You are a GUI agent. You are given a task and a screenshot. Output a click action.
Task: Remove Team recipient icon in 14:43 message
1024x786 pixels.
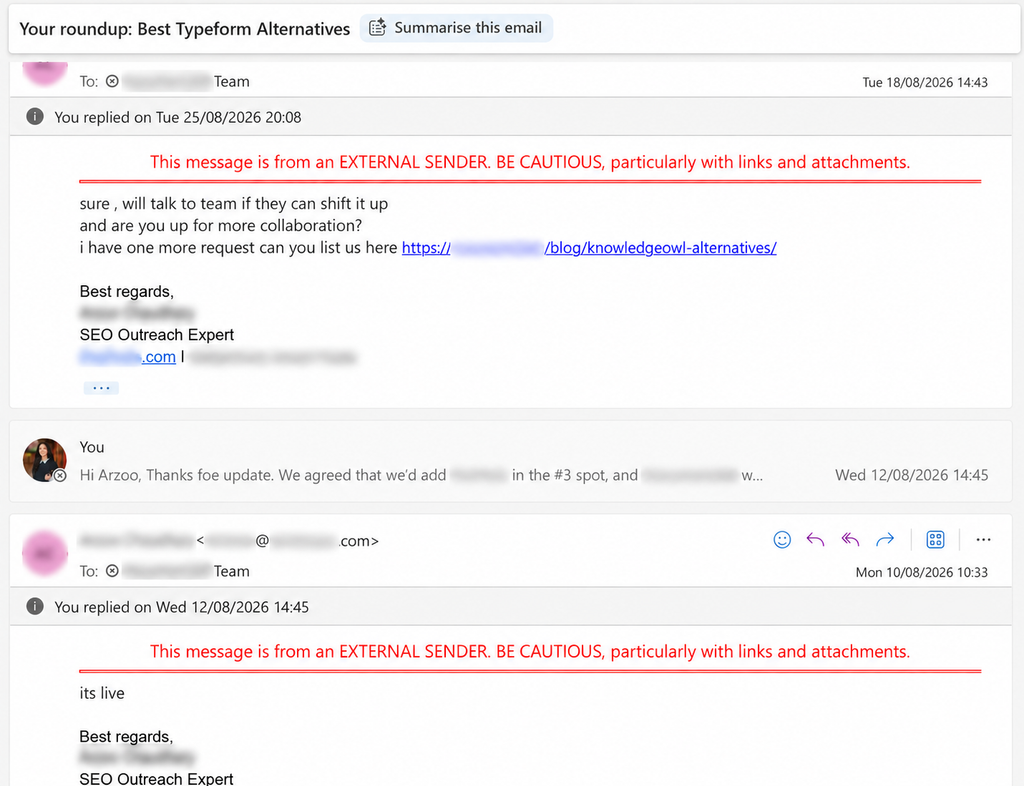112,81
